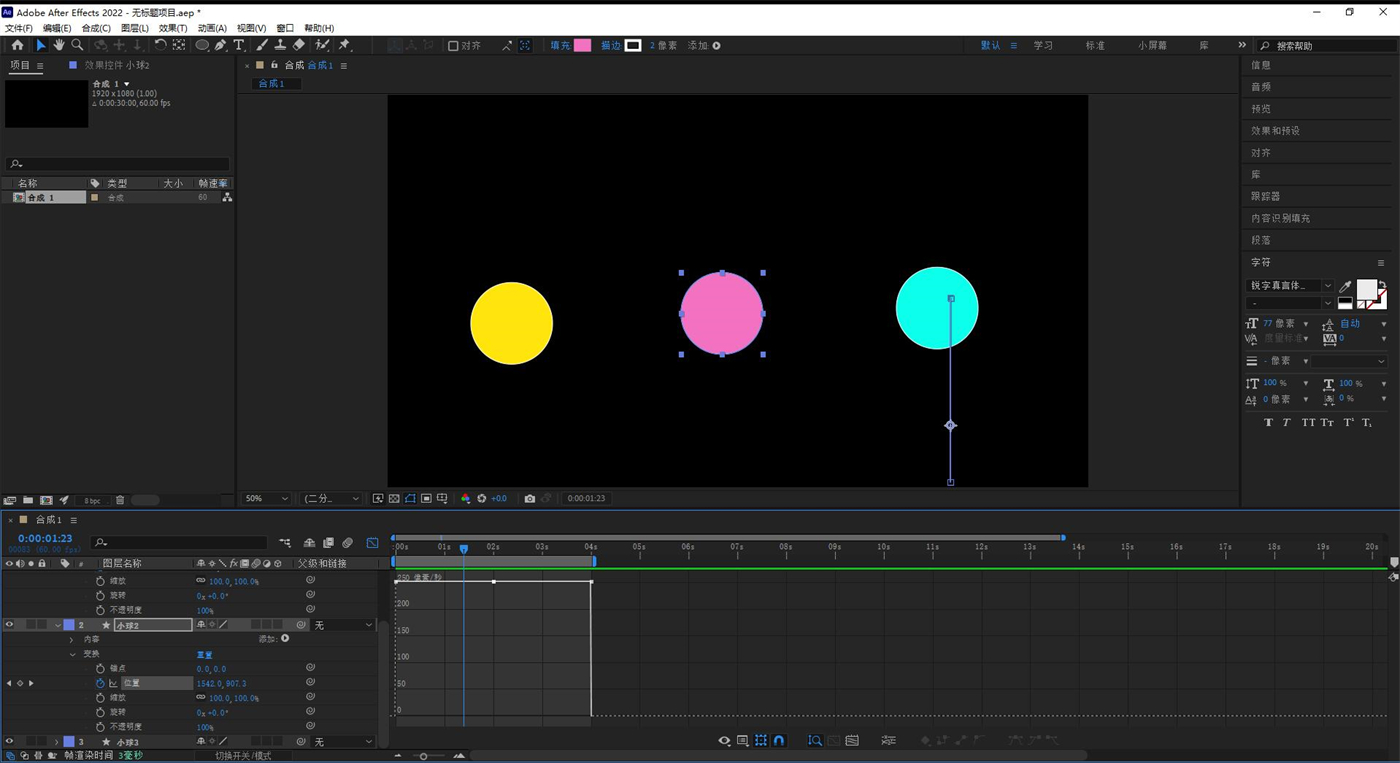Collapse the 变换 transform group

point(72,654)
